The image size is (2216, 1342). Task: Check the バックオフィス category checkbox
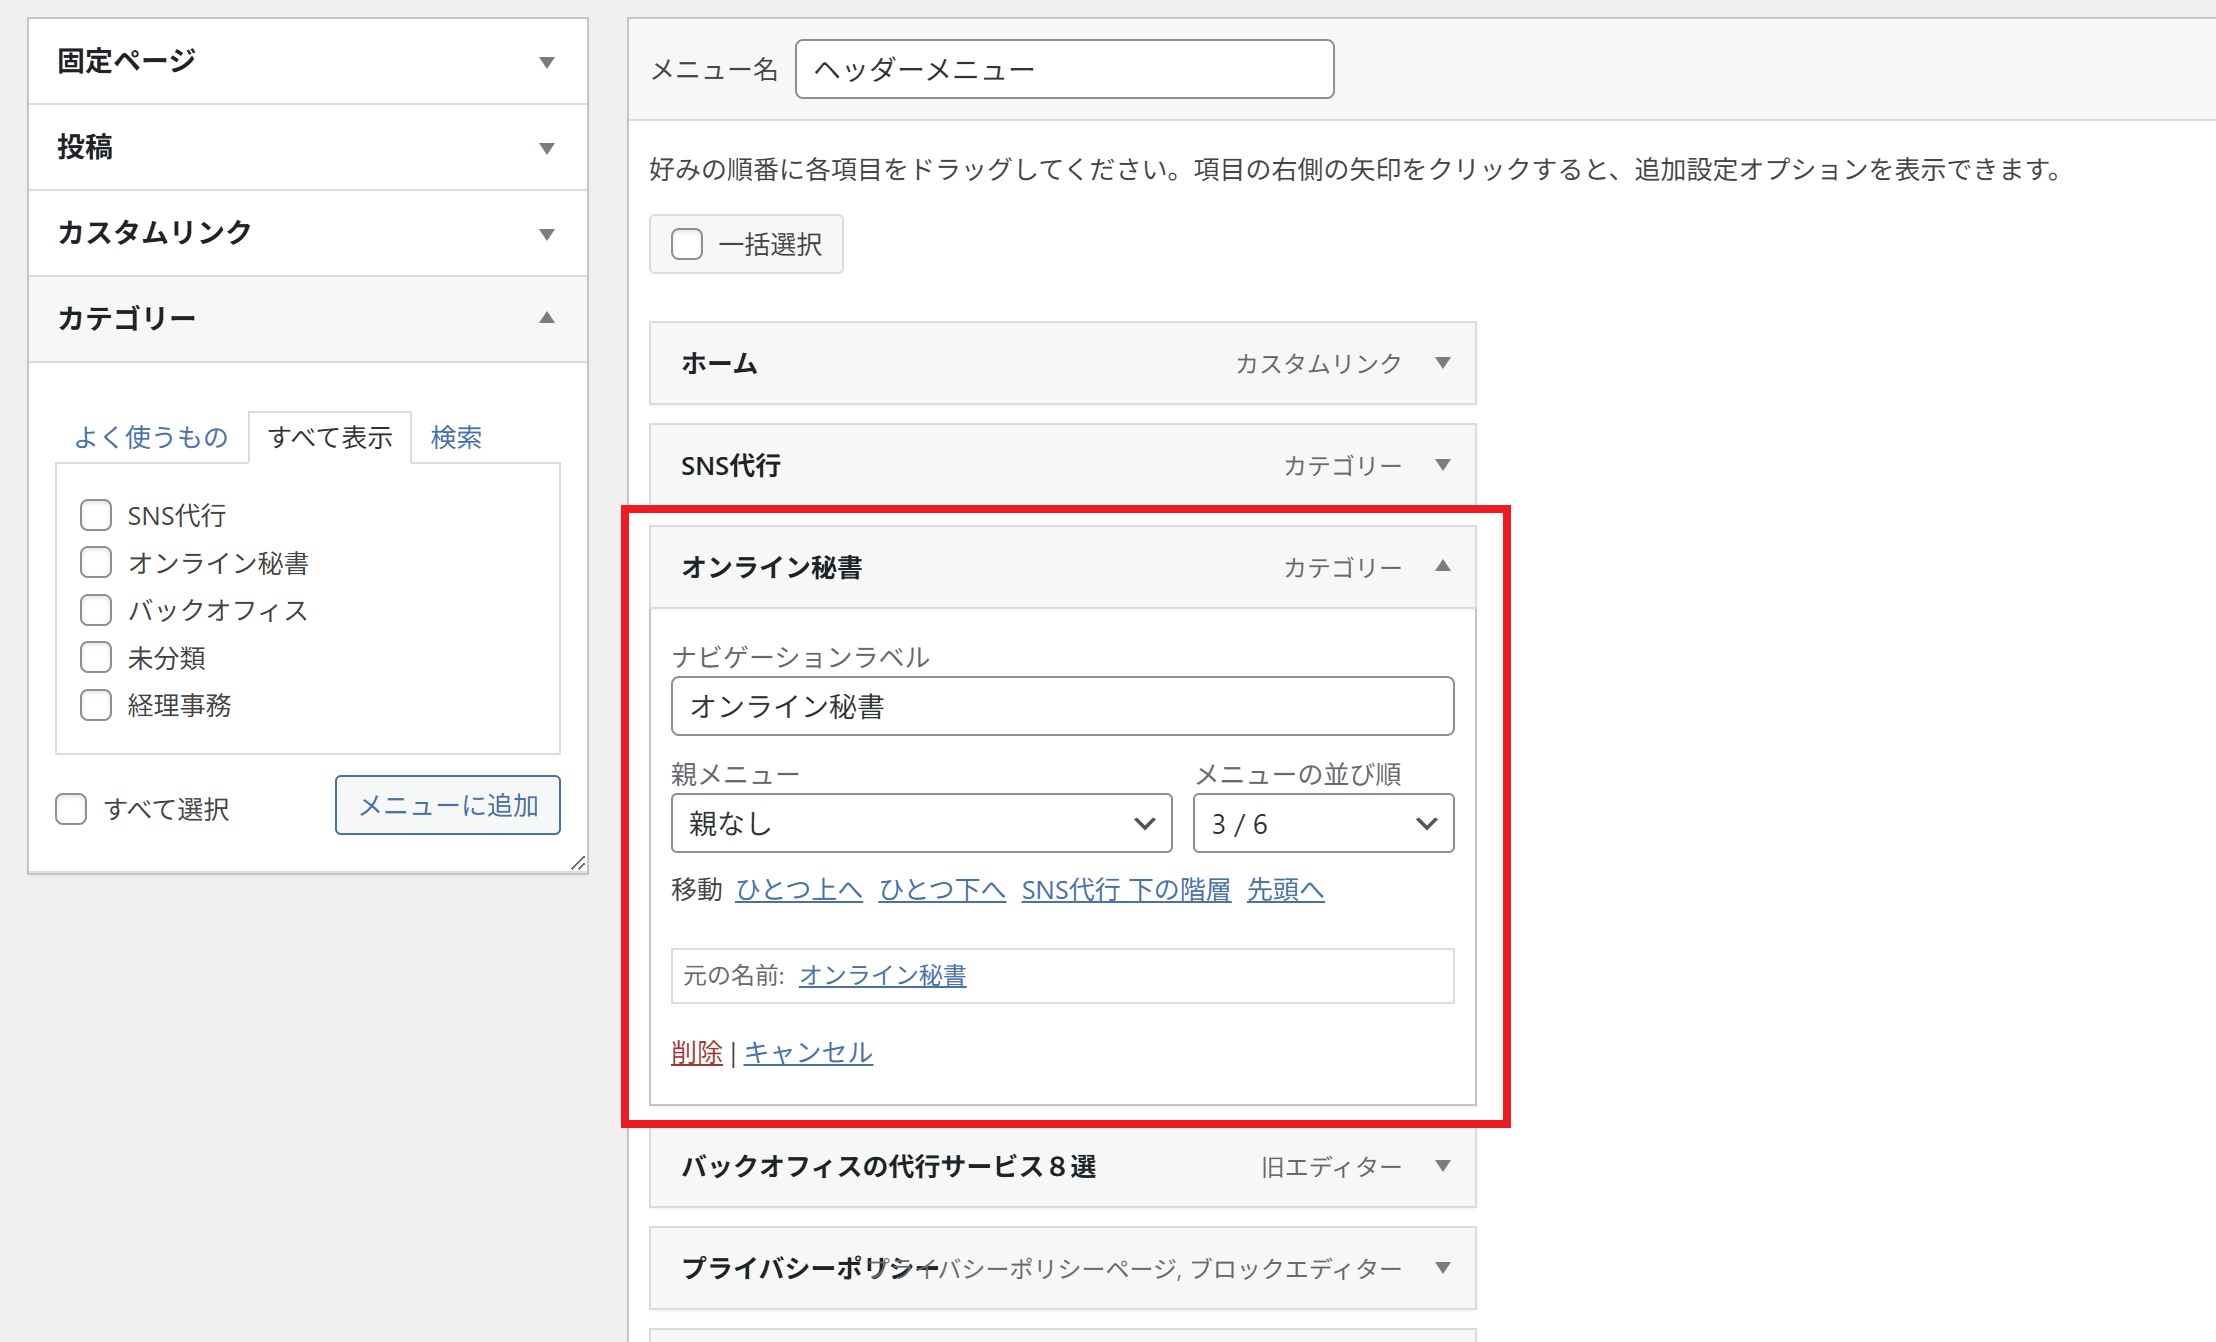[96, 610]
